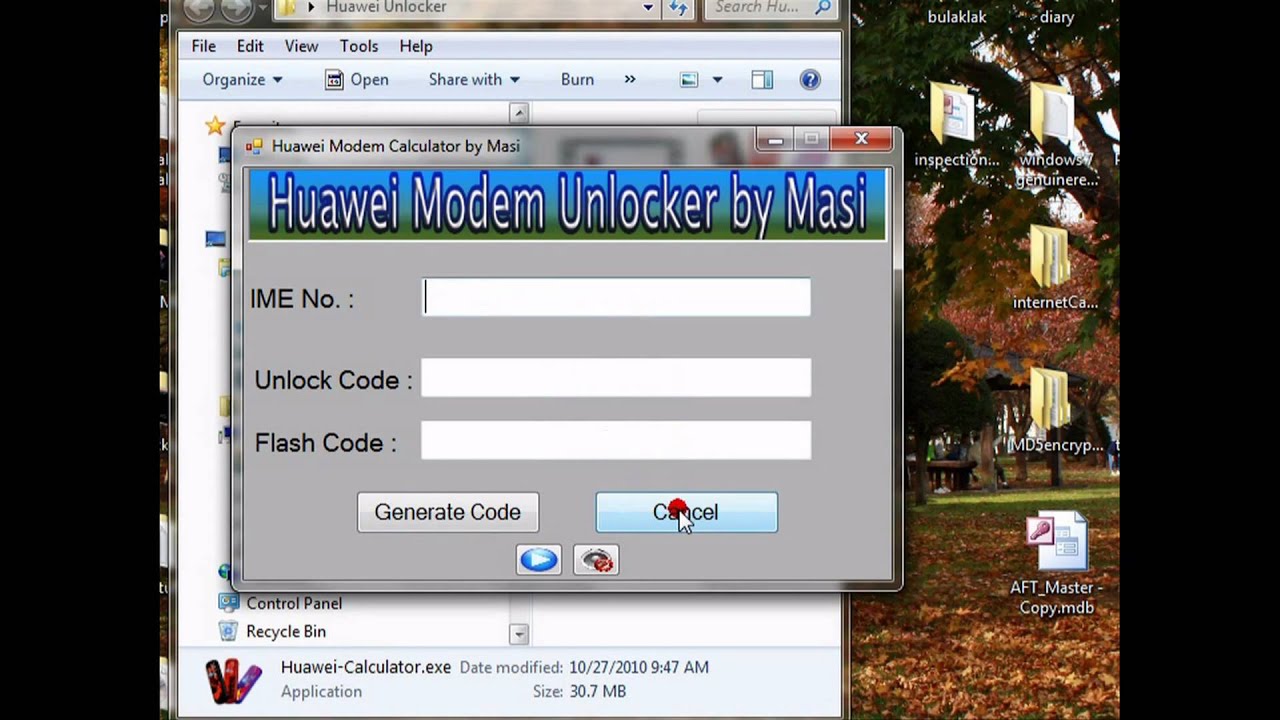1280x720 pixels.
Task: Click the Recycle Bin icon in navigation pane
Action: [229, 631]
